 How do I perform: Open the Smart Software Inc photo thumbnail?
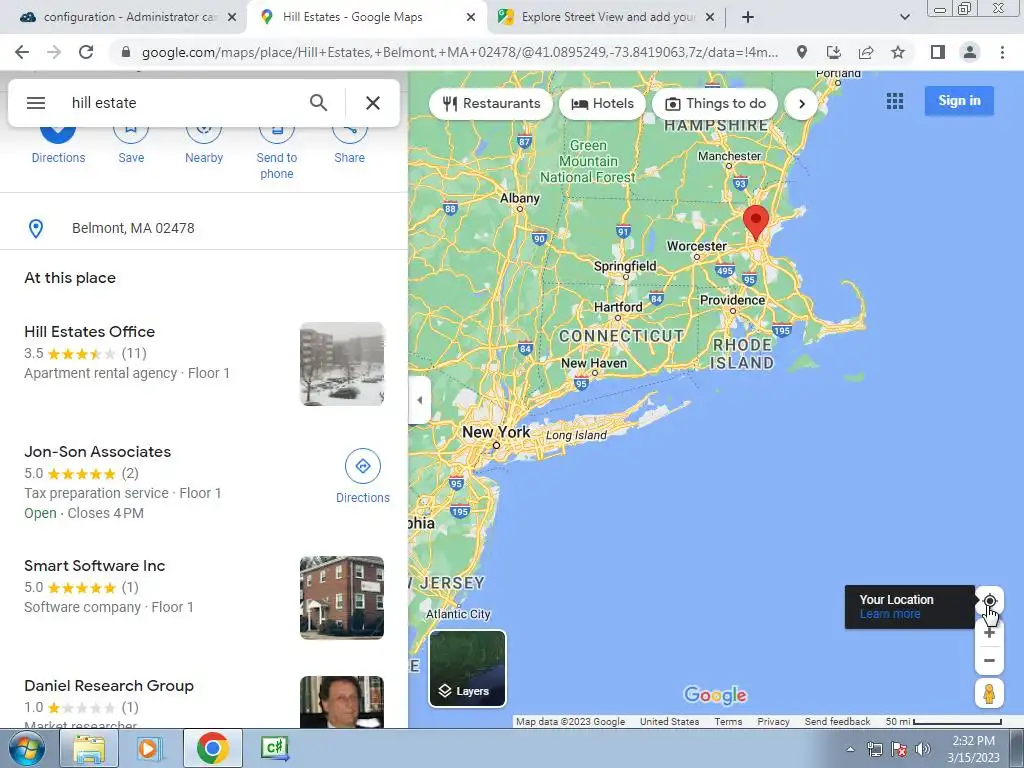[342, 598]
